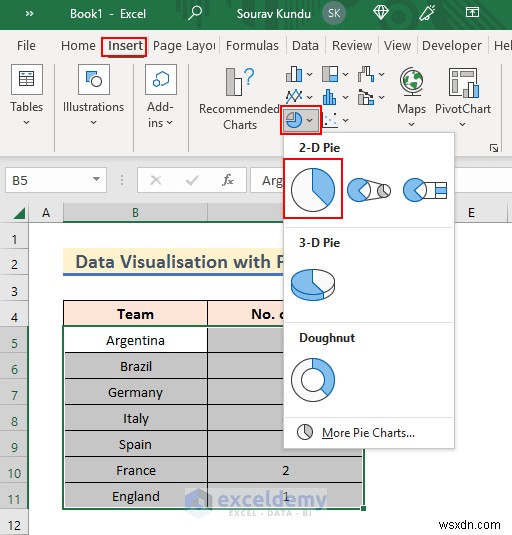Viewport: 512px width, 535px height.
Task: Expand the waterfall chart dropdown arrow
Action: pyautogui.click(x=382, y=74)
